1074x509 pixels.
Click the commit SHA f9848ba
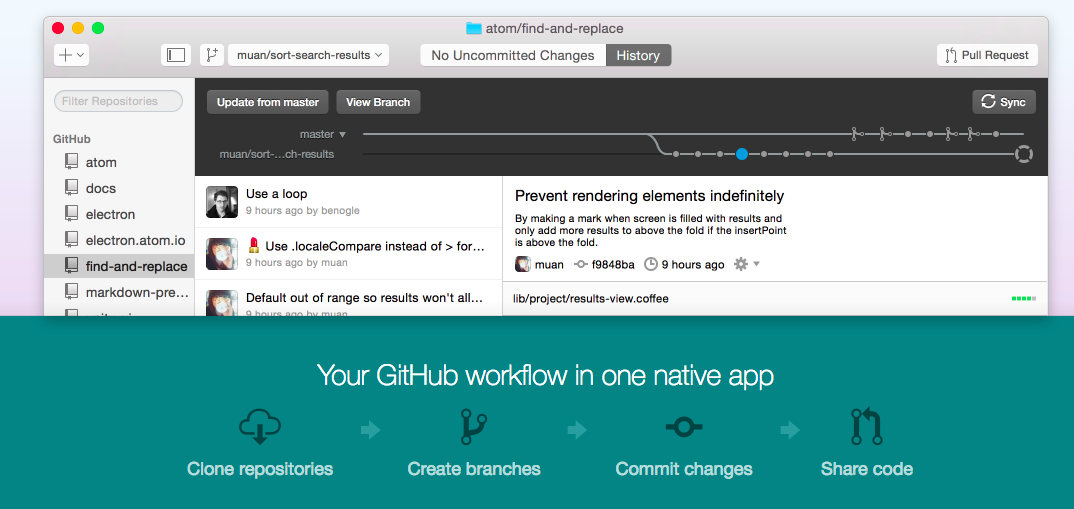[613, 264]
